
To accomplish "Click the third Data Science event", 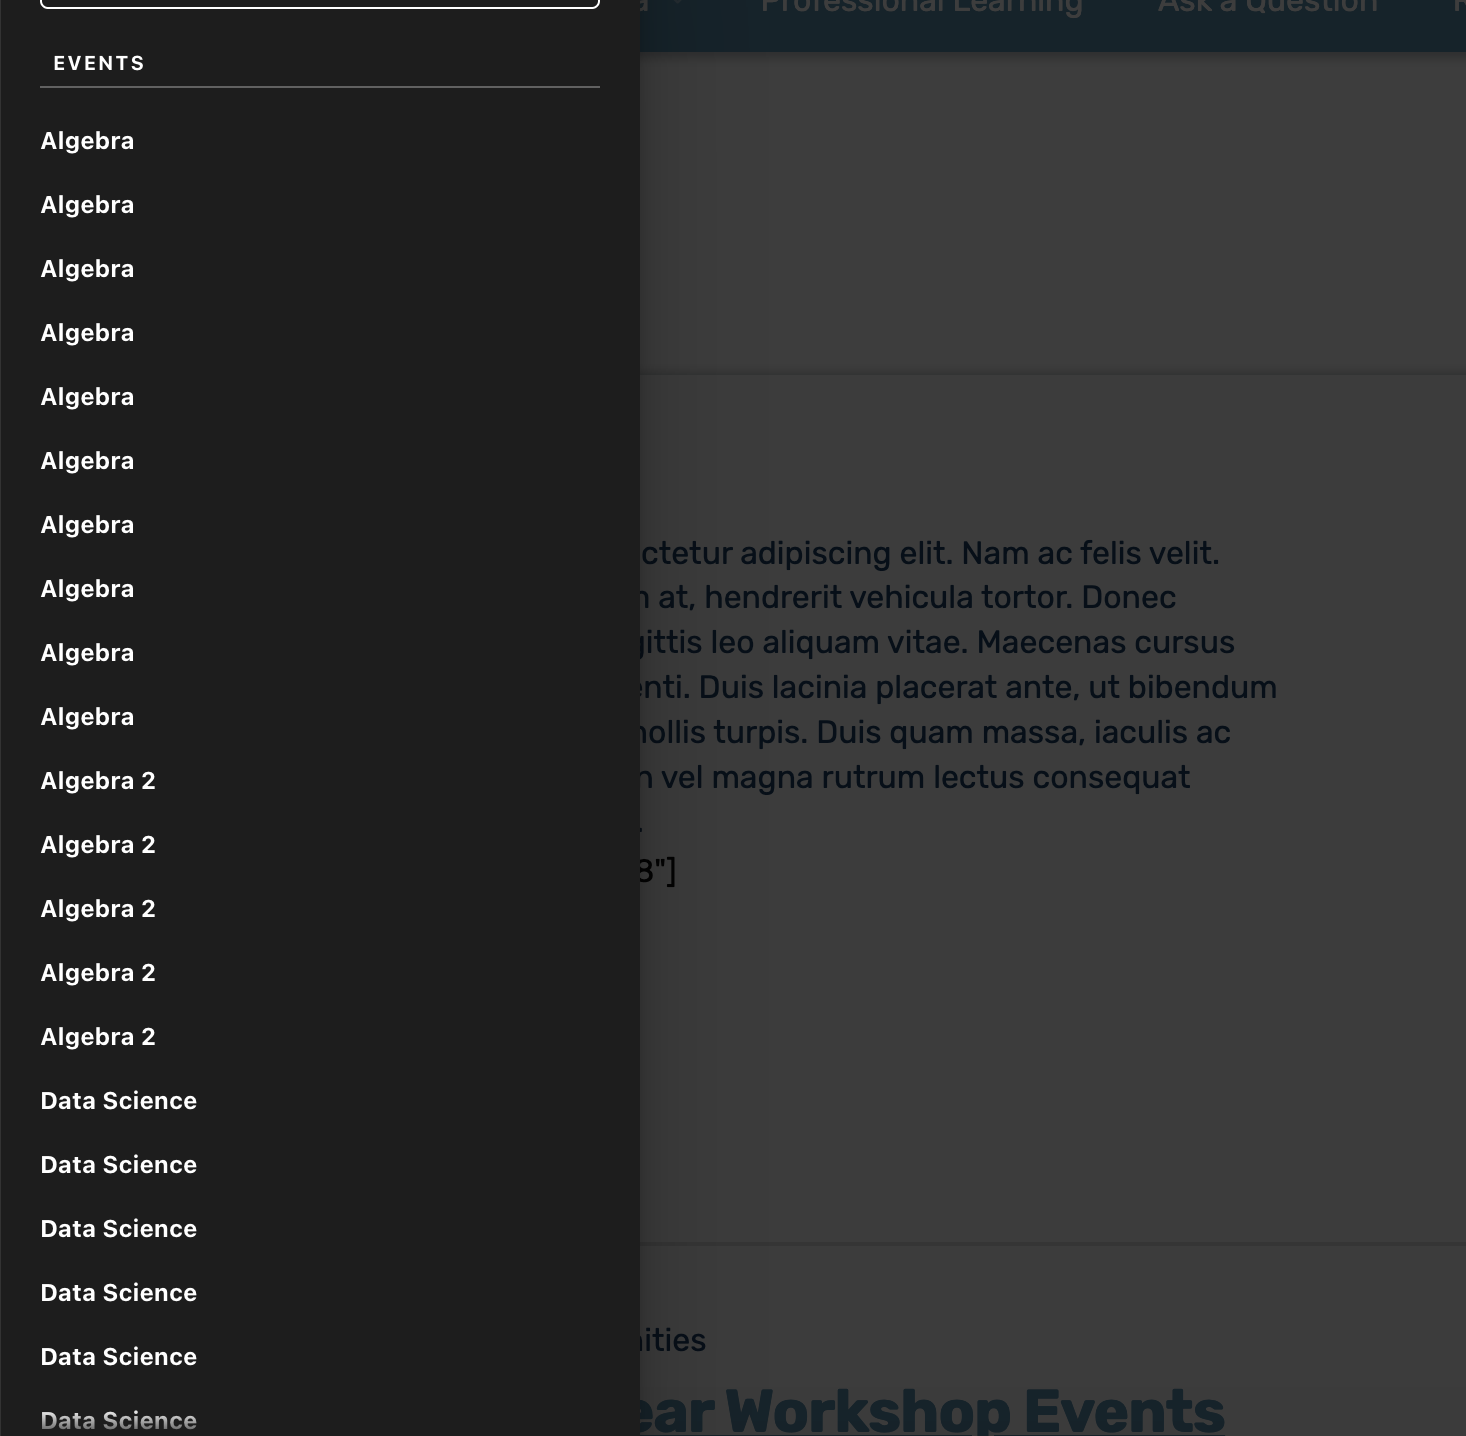I will click(x=118, y=1229).
